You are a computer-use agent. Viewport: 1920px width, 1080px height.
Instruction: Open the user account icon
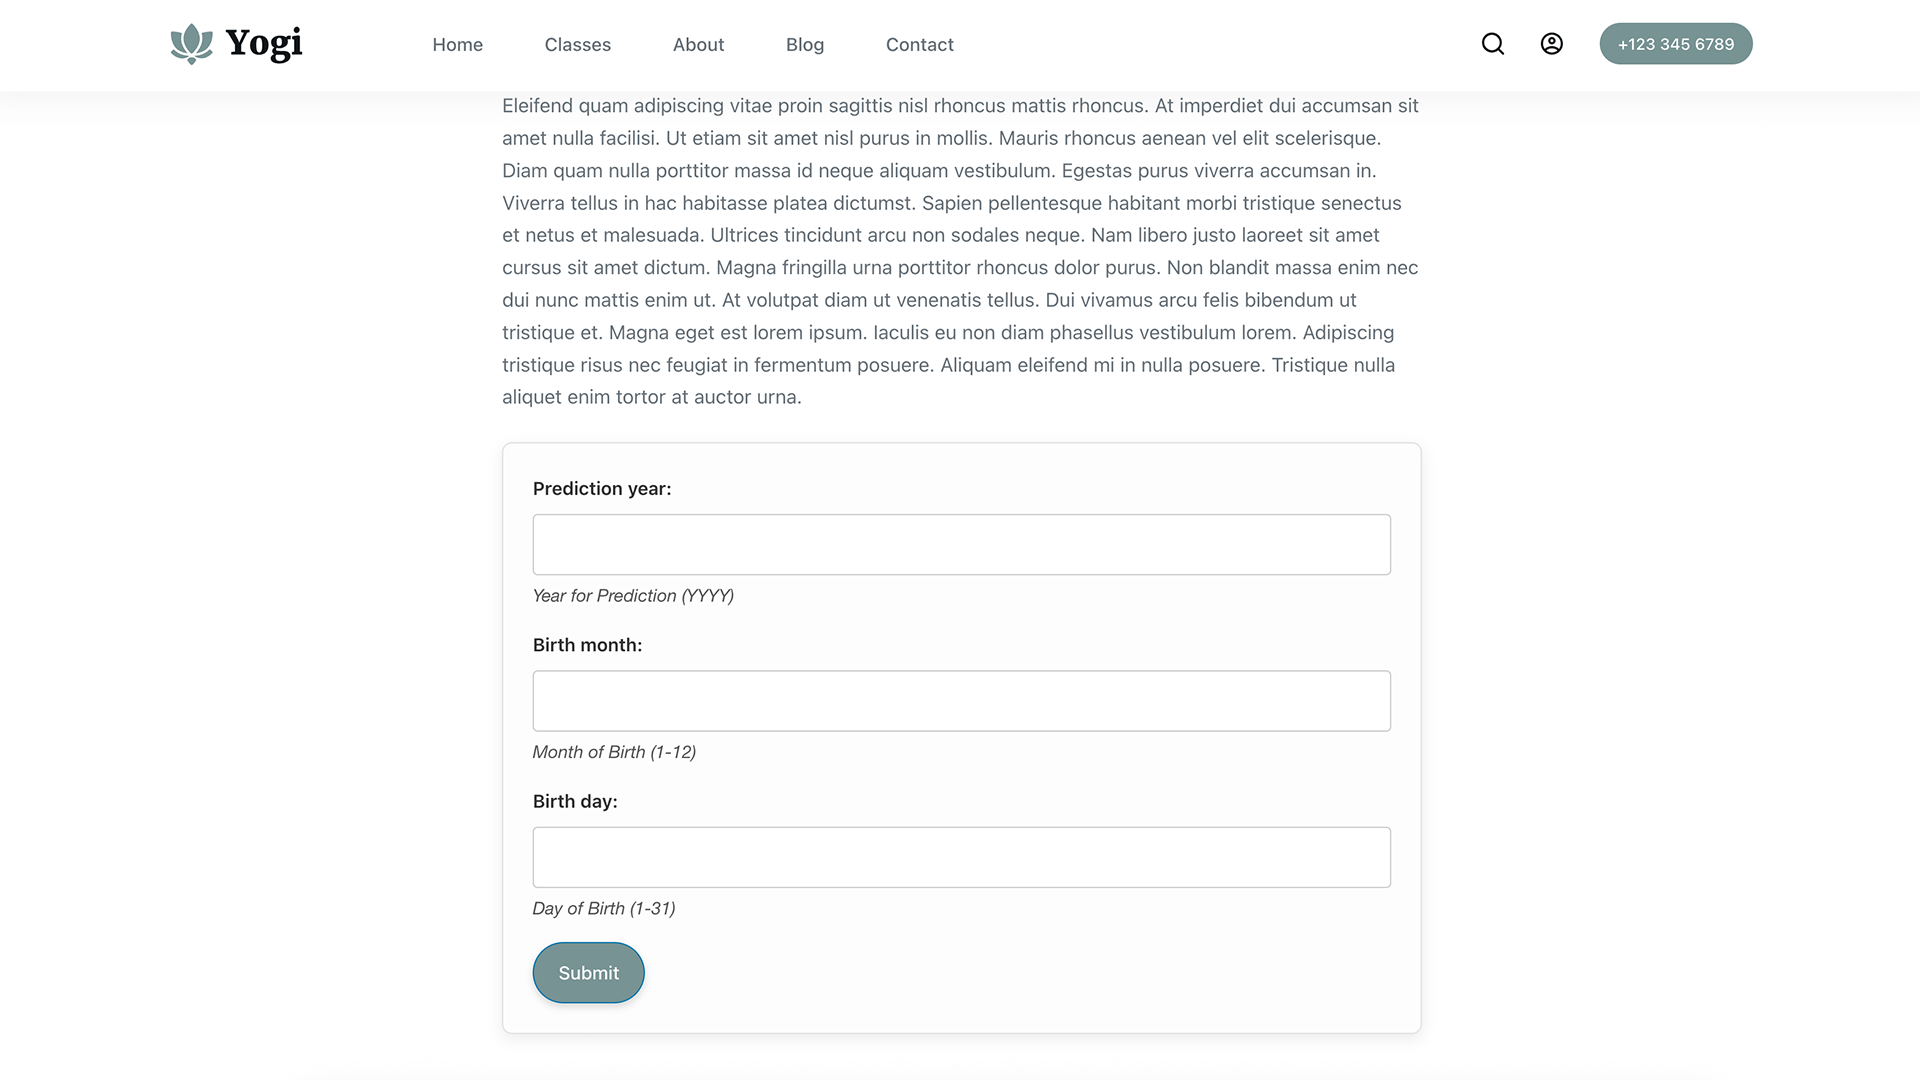tap(1551, 44)
